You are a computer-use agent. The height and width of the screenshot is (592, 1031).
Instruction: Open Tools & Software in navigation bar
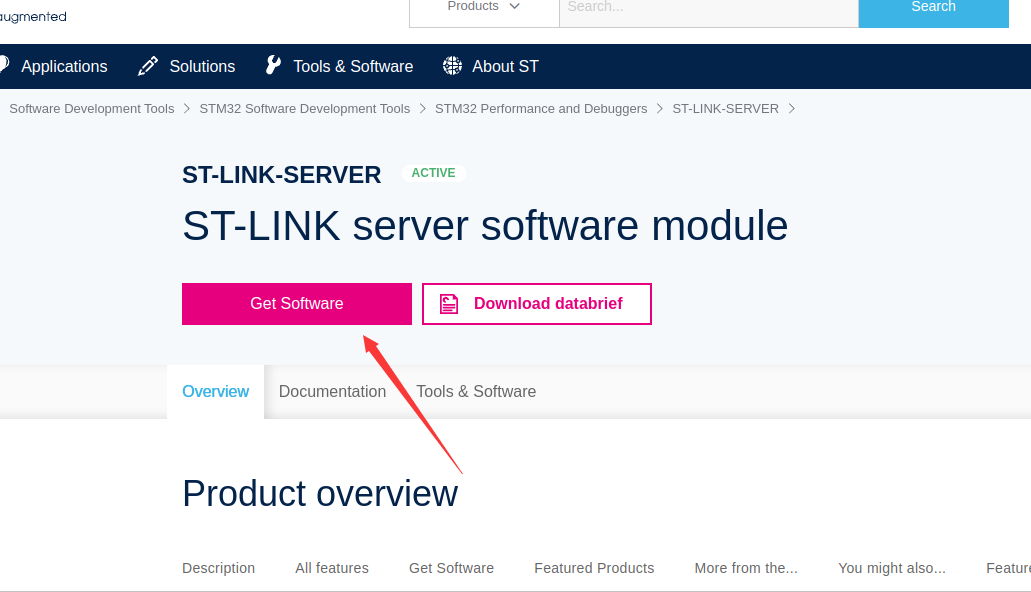pos(353,66)
